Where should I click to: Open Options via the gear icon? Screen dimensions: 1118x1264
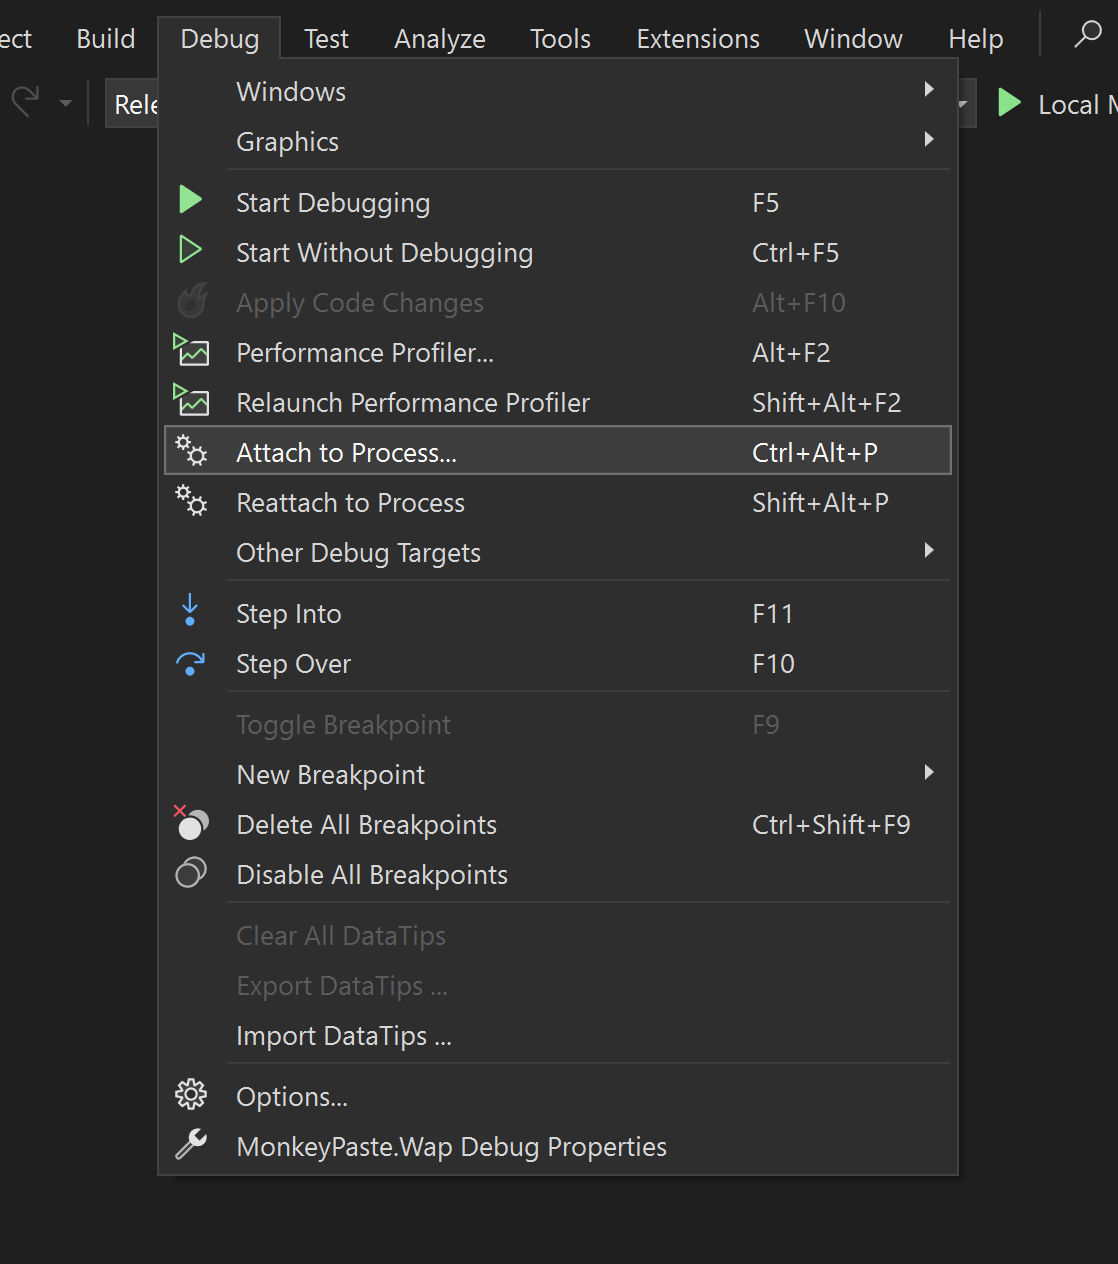190,1095
